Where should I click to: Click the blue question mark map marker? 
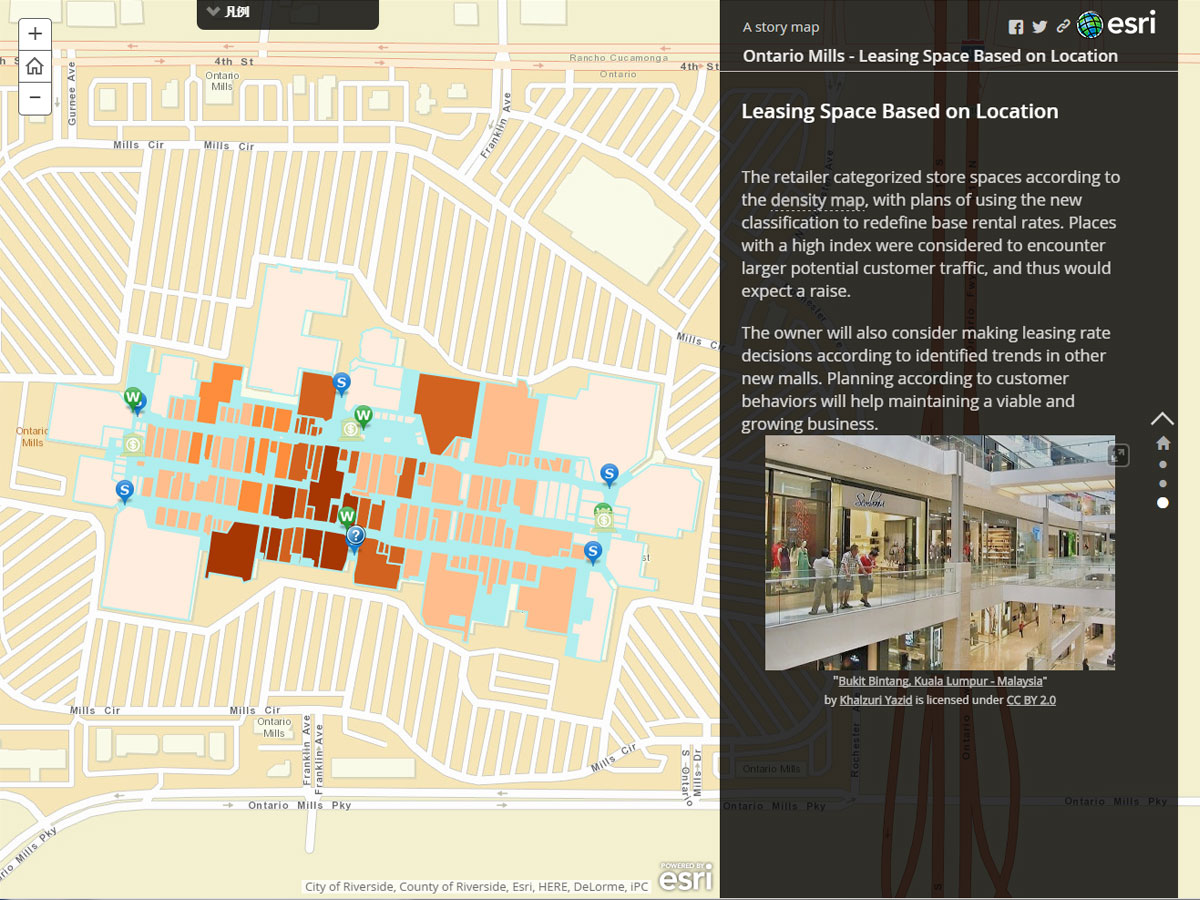355,537
